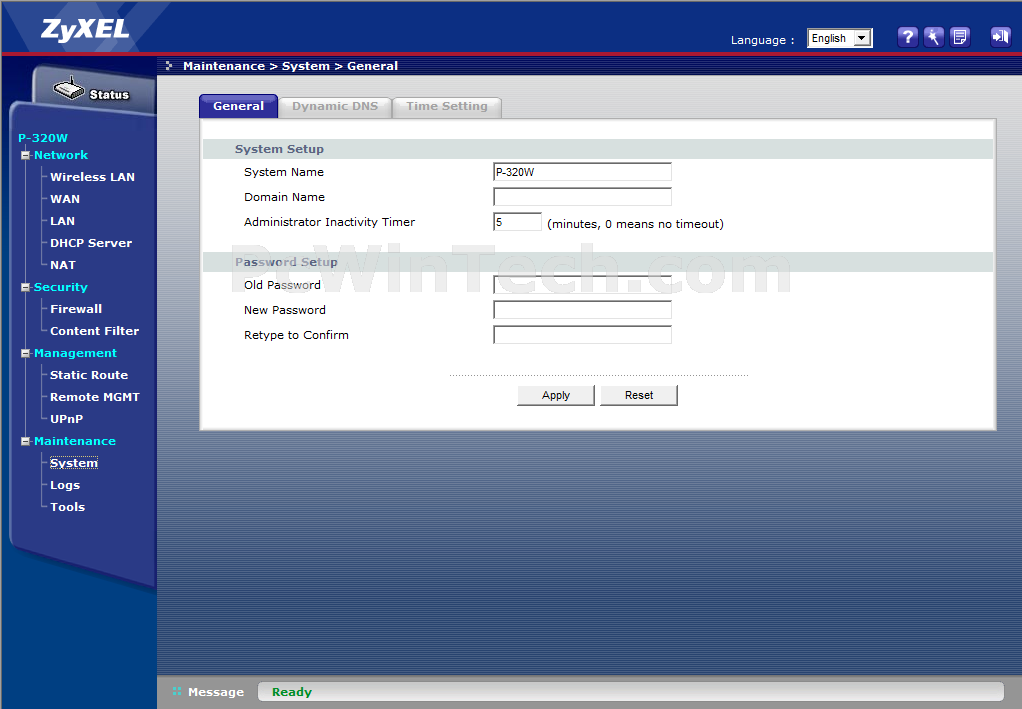The height and width of the screenshot is (709, 1022).
Task: Click the "Message" label in status bar
Action: (x=216, y=692)
